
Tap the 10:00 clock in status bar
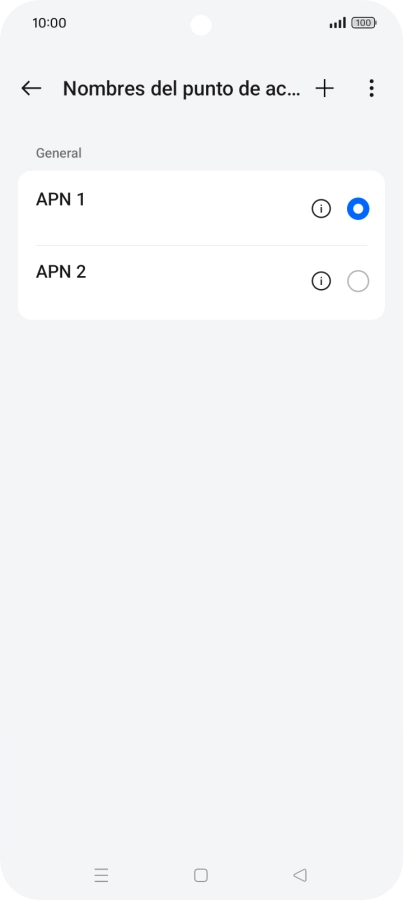click(x=49, y=23)
